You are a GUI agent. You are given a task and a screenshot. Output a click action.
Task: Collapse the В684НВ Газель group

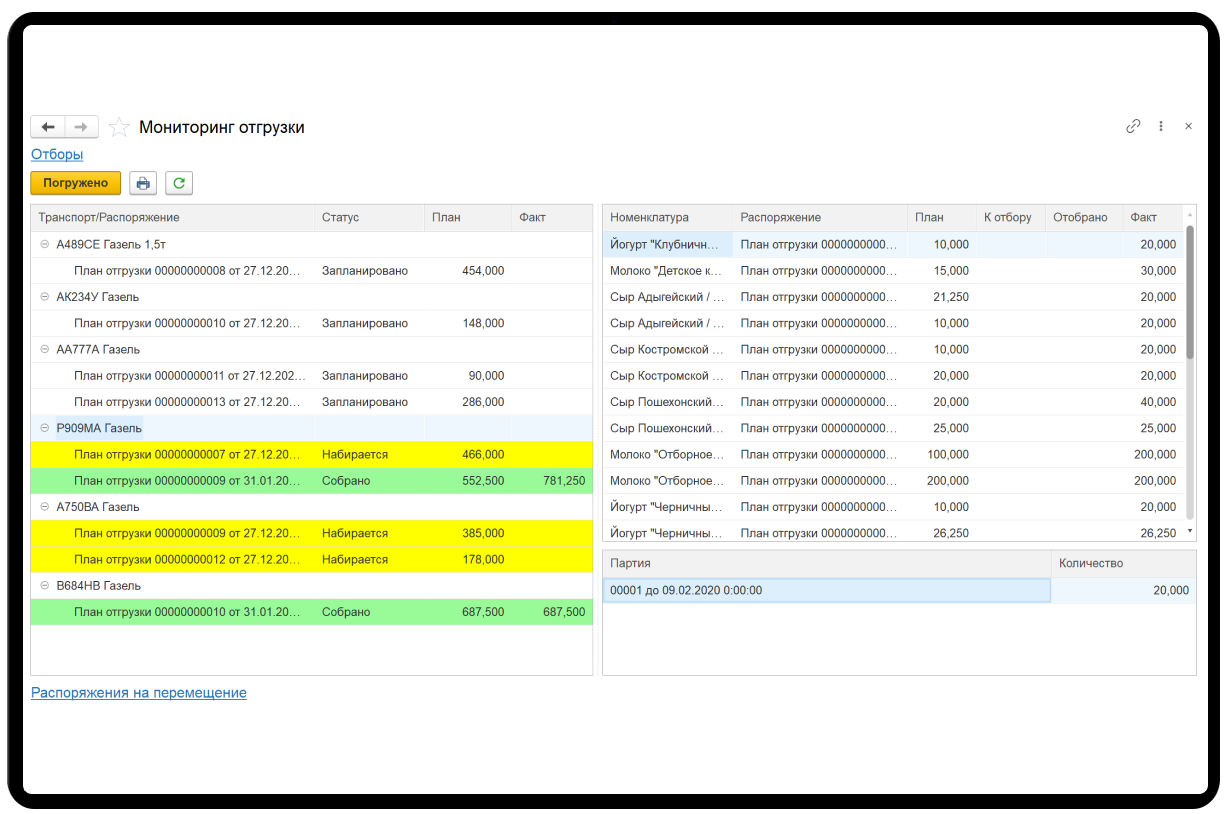click(44, 585)
